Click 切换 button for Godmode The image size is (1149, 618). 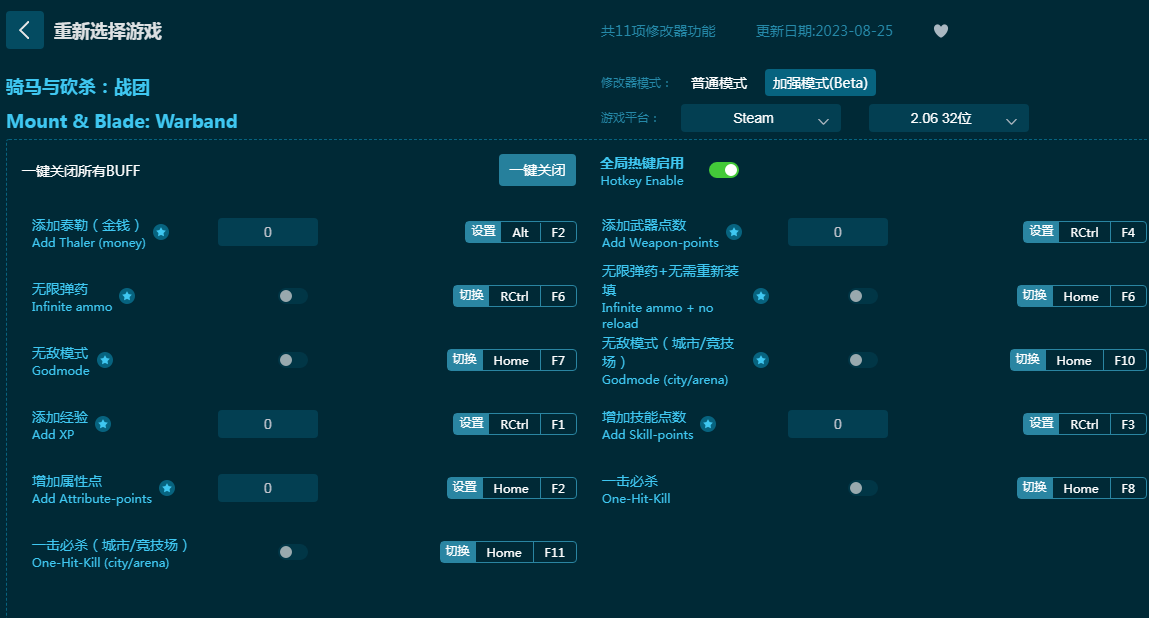pos(465,359)
